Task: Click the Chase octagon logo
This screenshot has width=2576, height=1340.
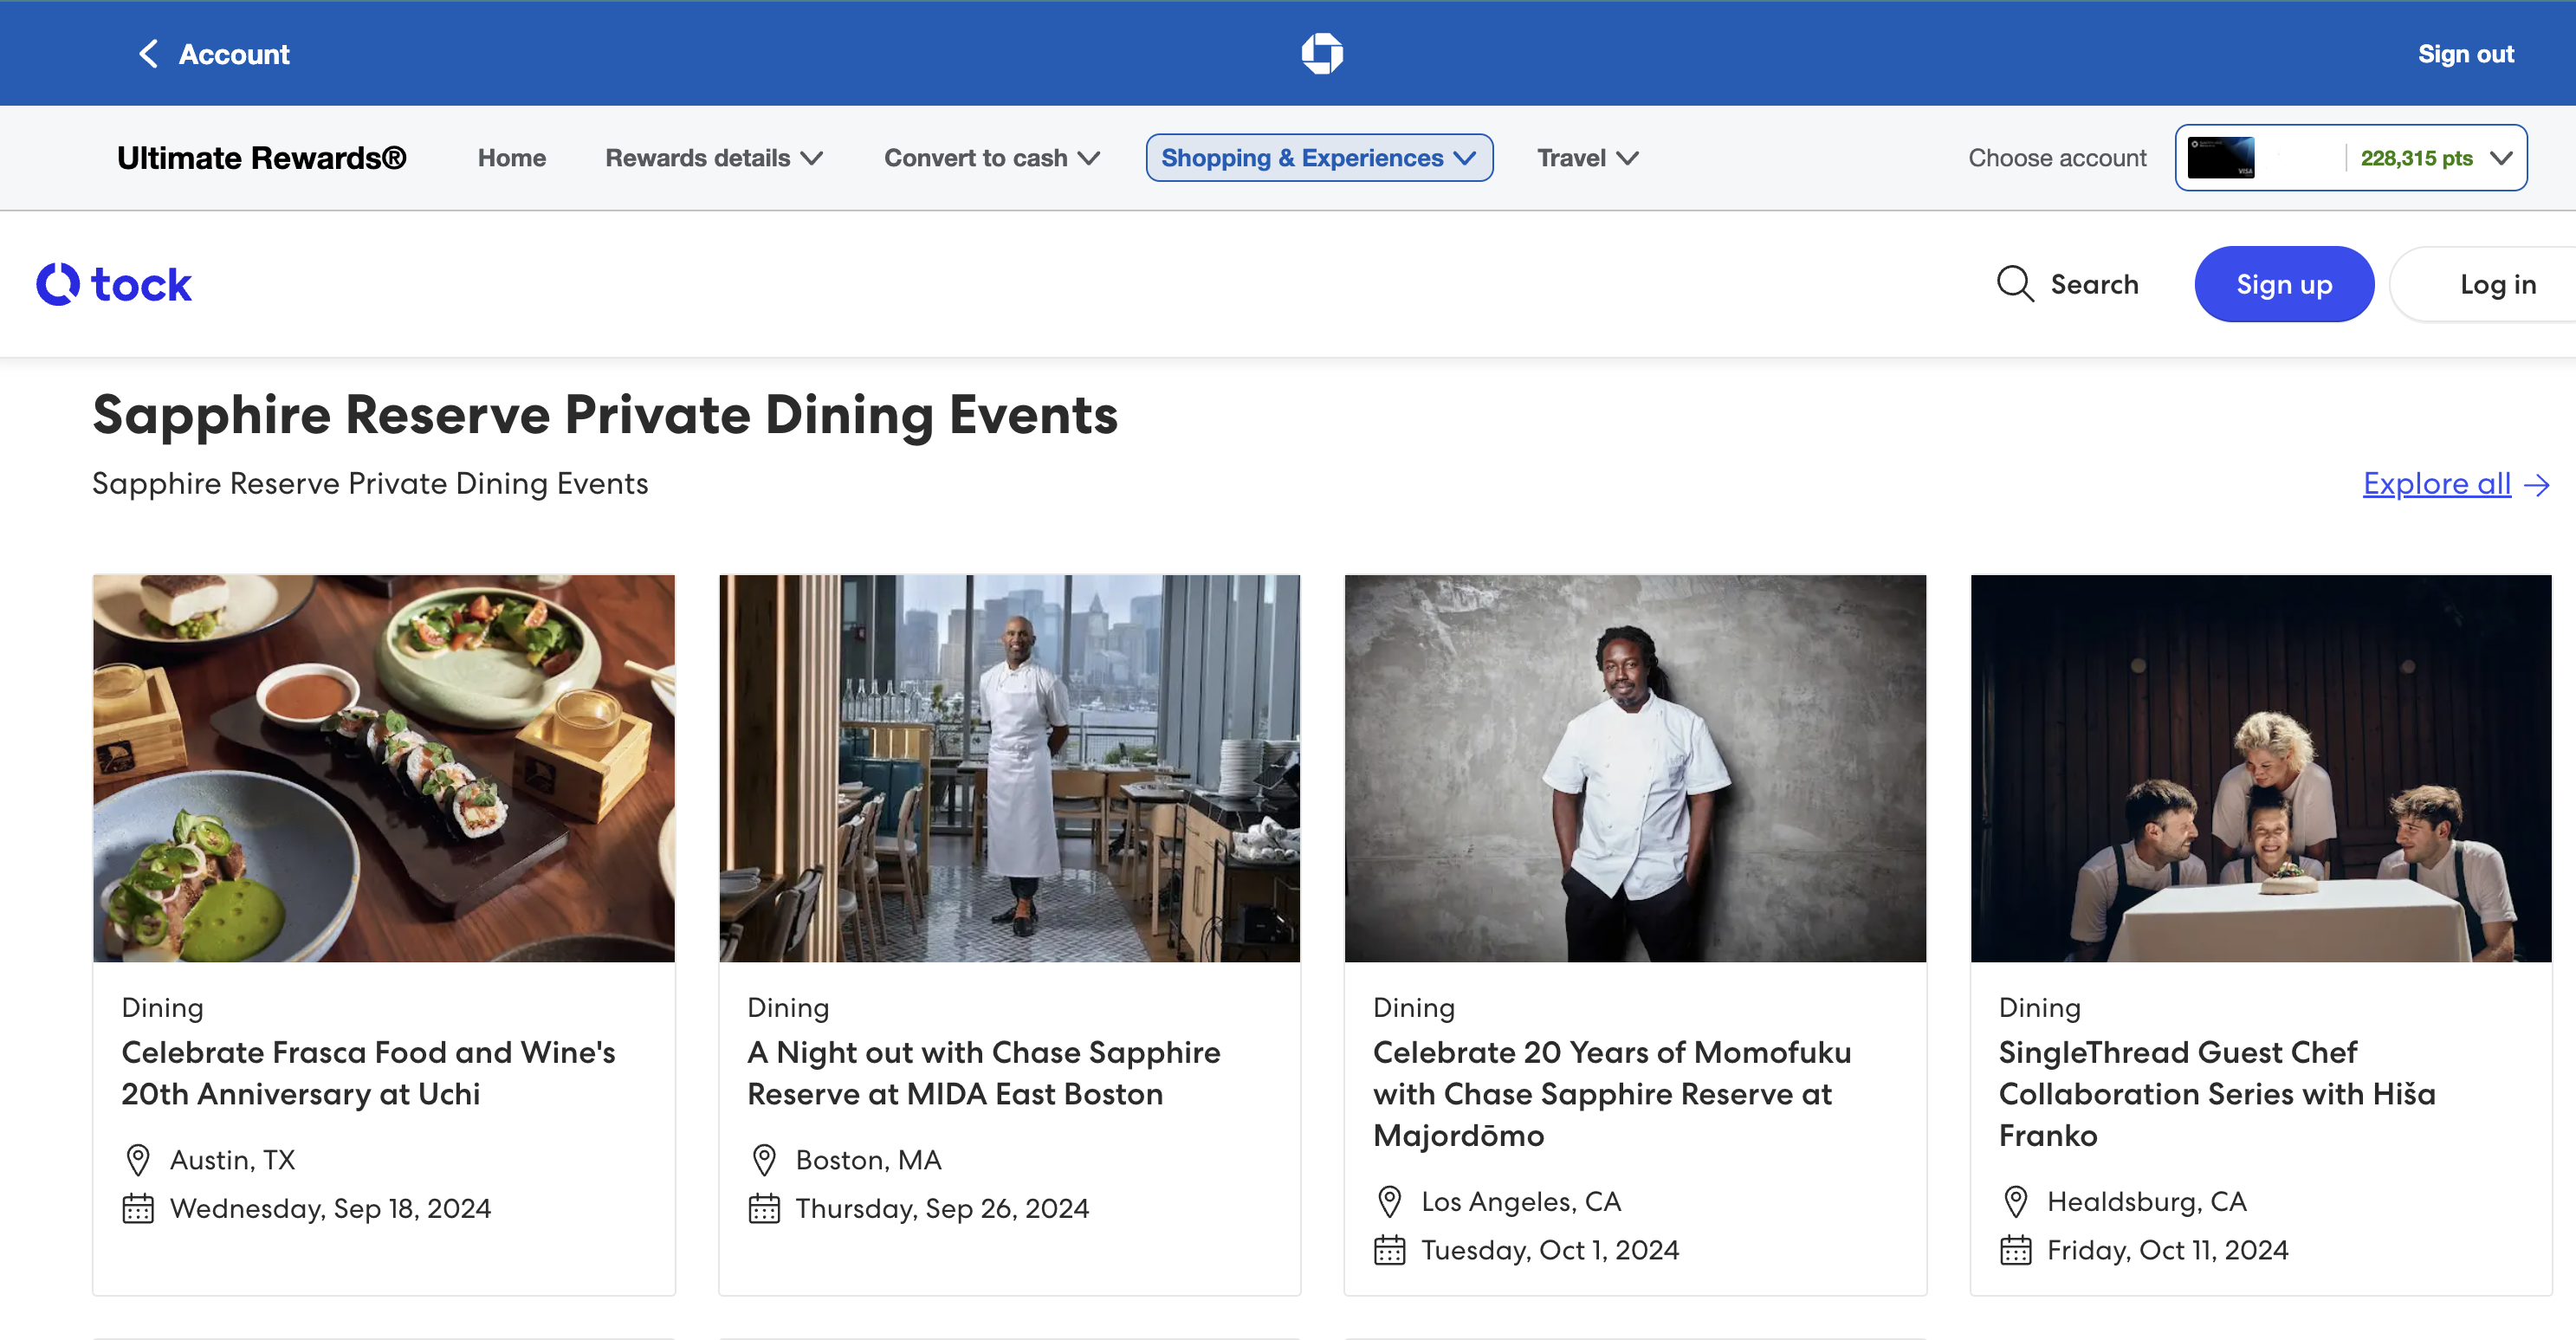Action: tap(1321, 54)
